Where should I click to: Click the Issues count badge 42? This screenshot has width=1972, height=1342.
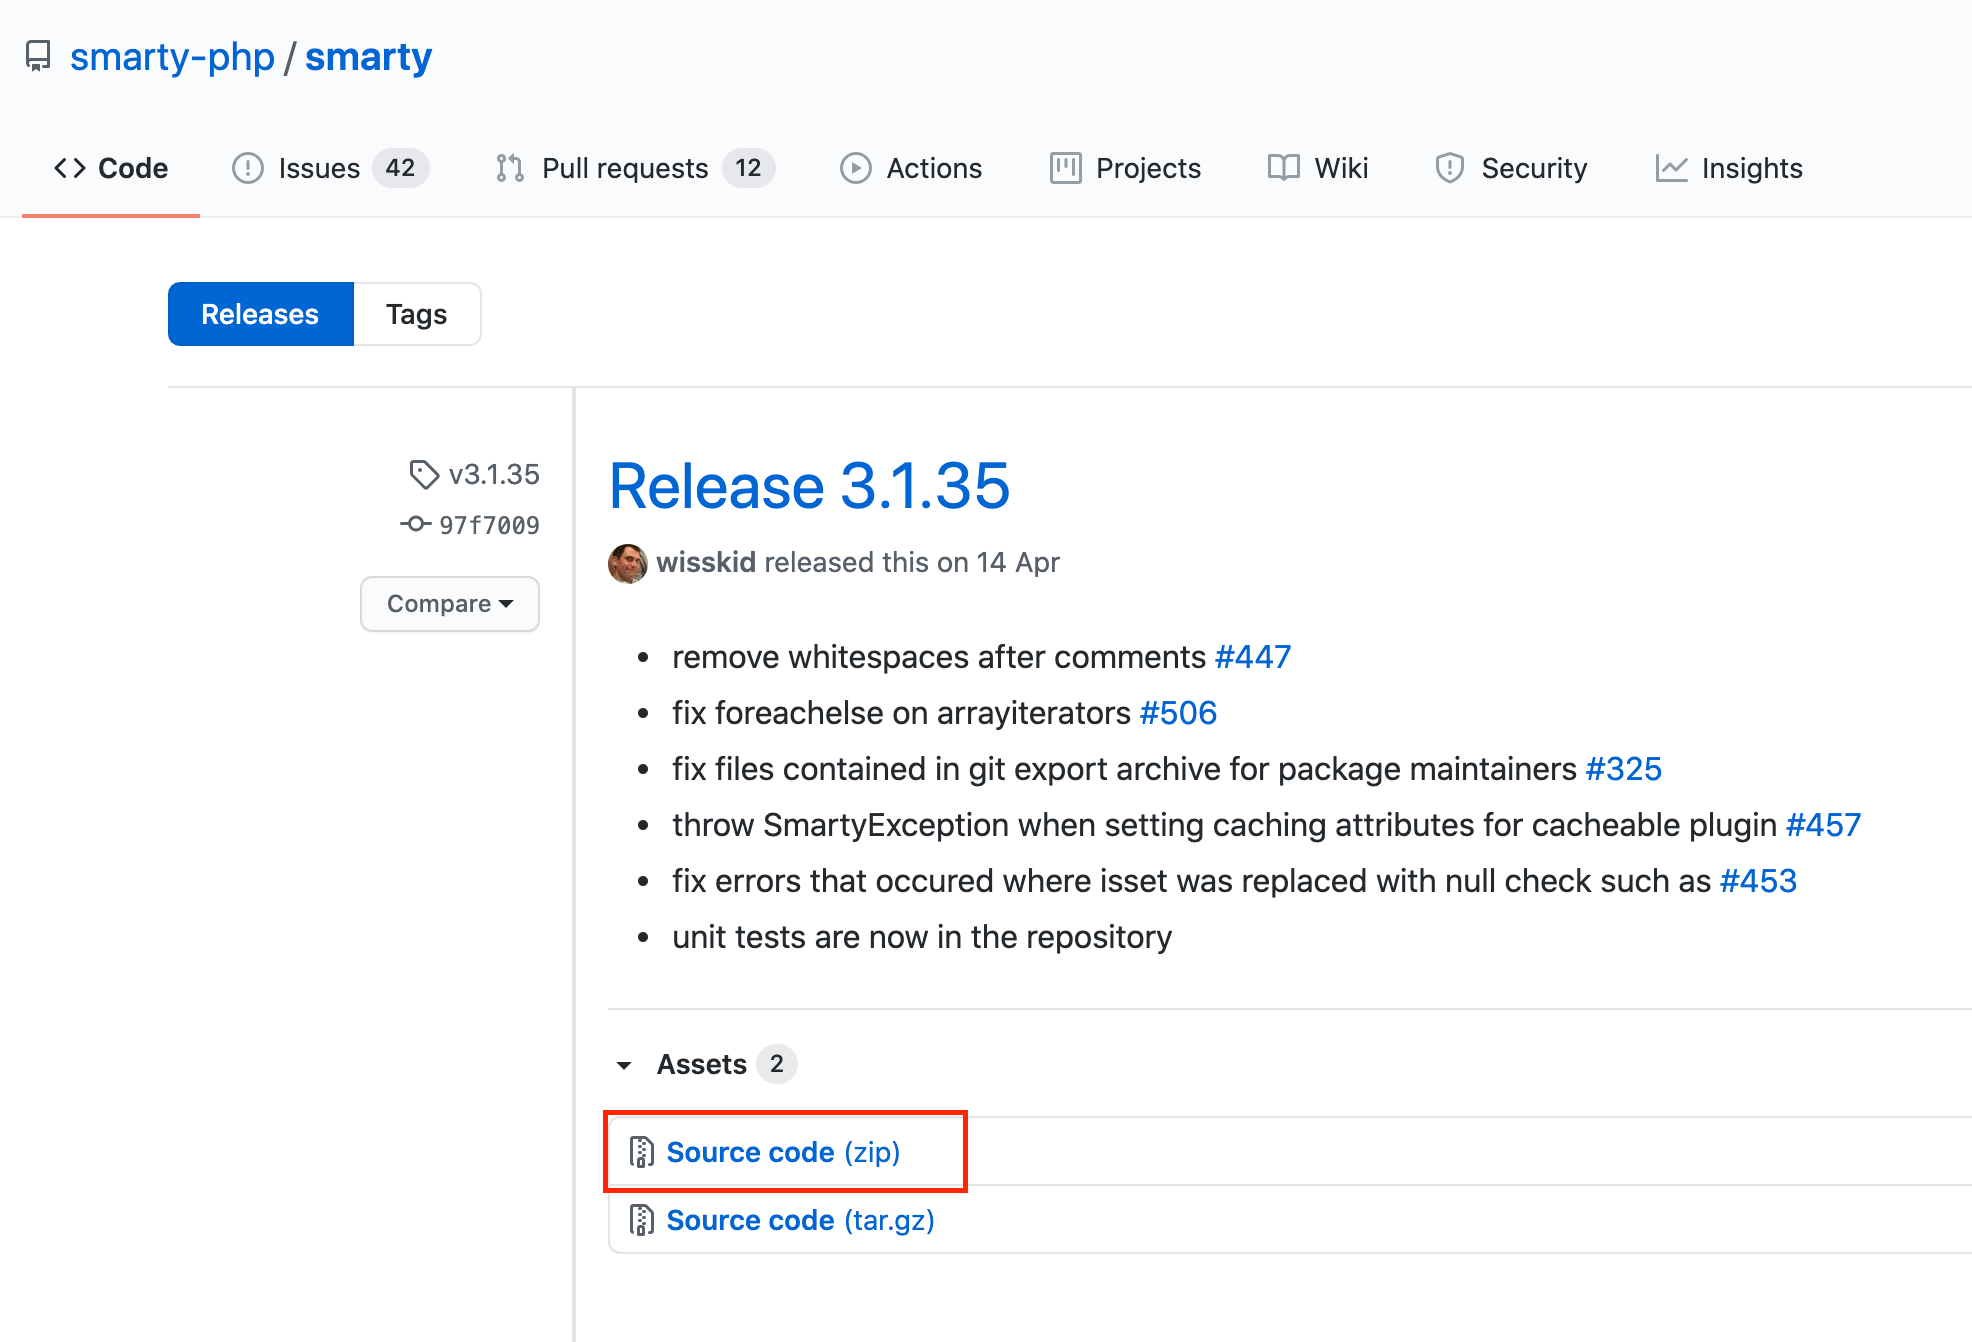(401, 168)
